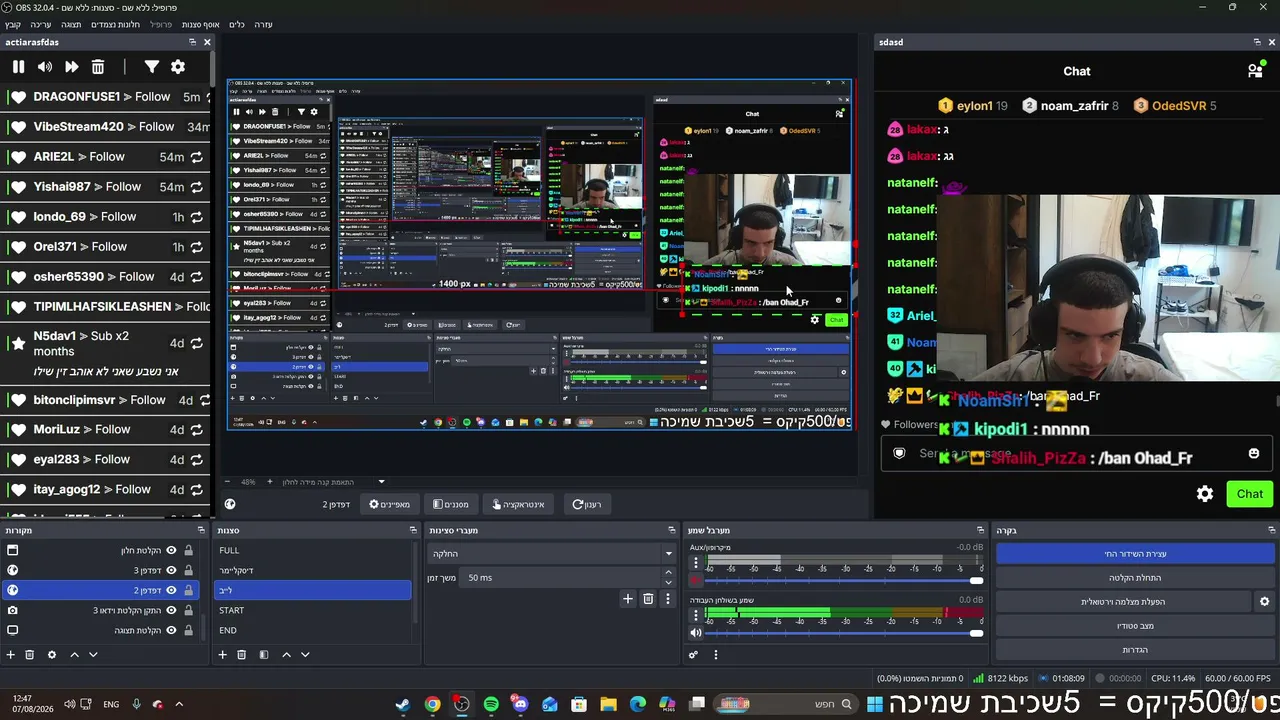The width and height of the screenshot is (1280, 720).
Task: Toggle visibility of דפדפן 3 source
Action: click(171, 570)
